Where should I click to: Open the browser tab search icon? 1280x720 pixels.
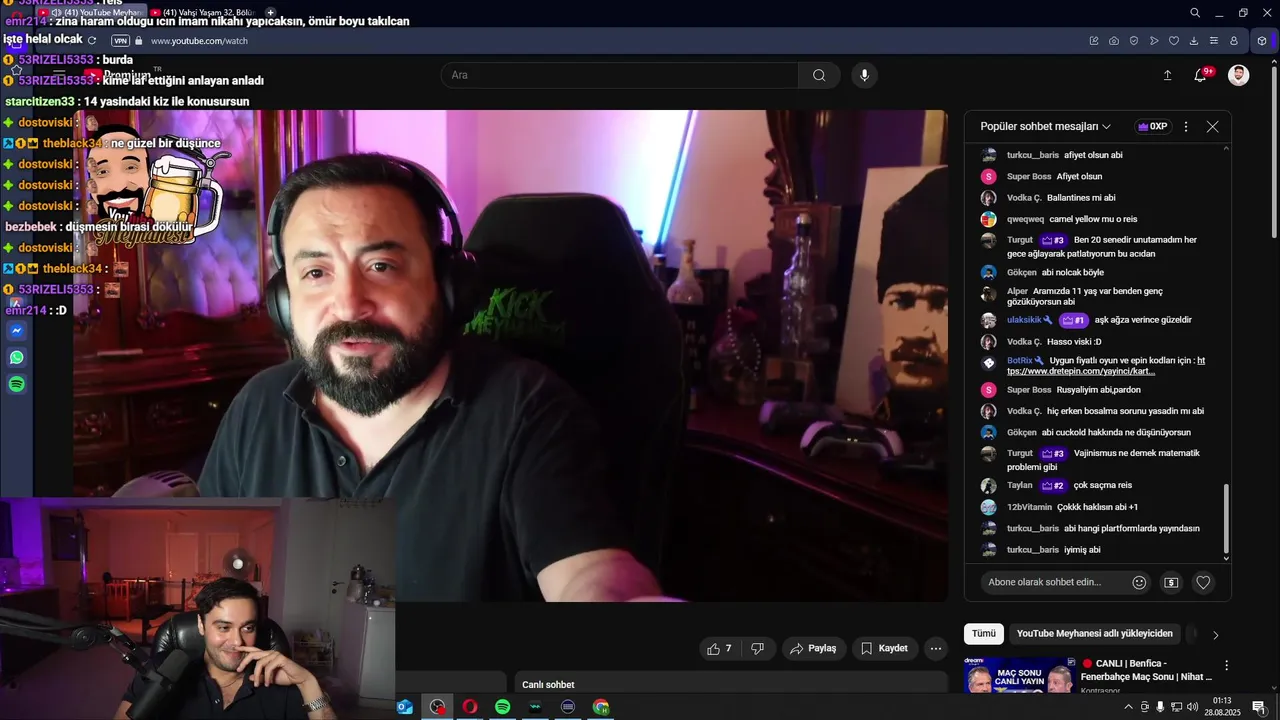coord(1195,13)
